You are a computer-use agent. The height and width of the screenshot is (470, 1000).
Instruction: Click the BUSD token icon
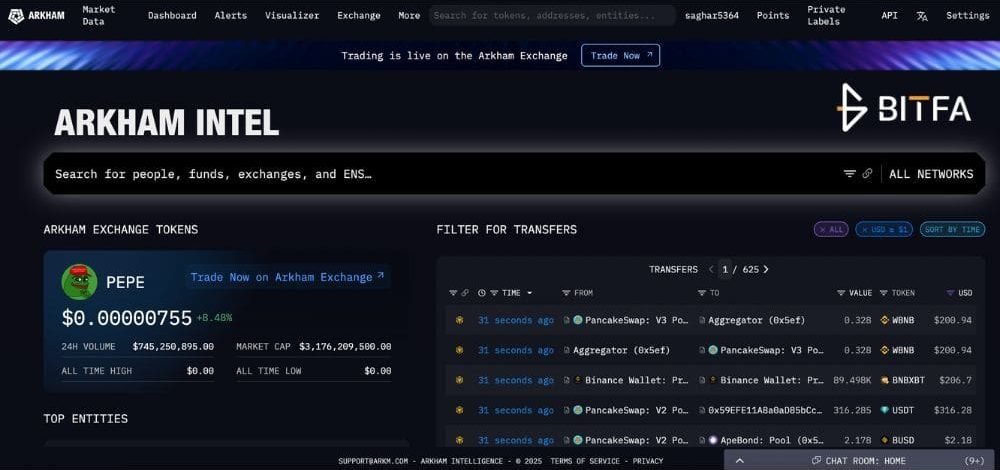884,440
